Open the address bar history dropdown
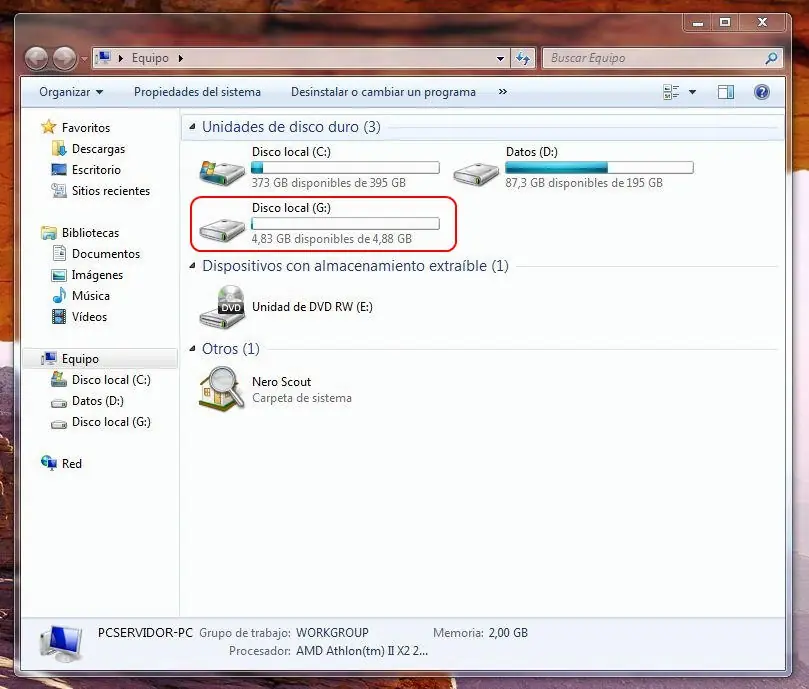The image size is (809, 689). (500, 58)
